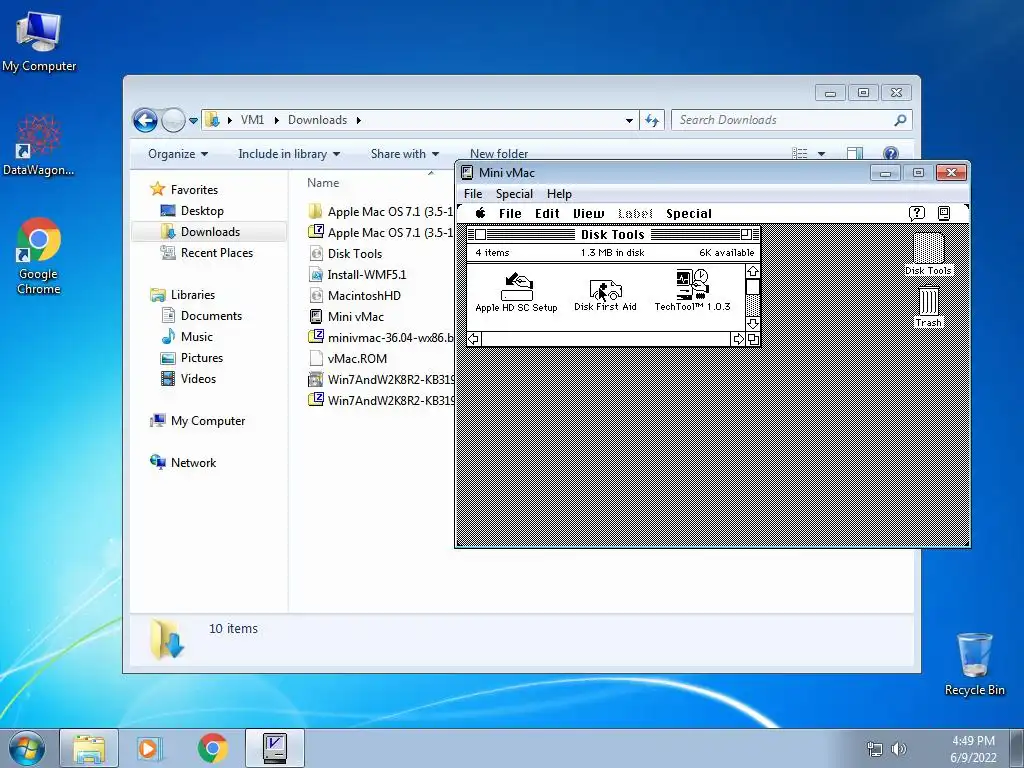Click the Refresh button in Explorer

pyautogui.click(x=652, y=120)
